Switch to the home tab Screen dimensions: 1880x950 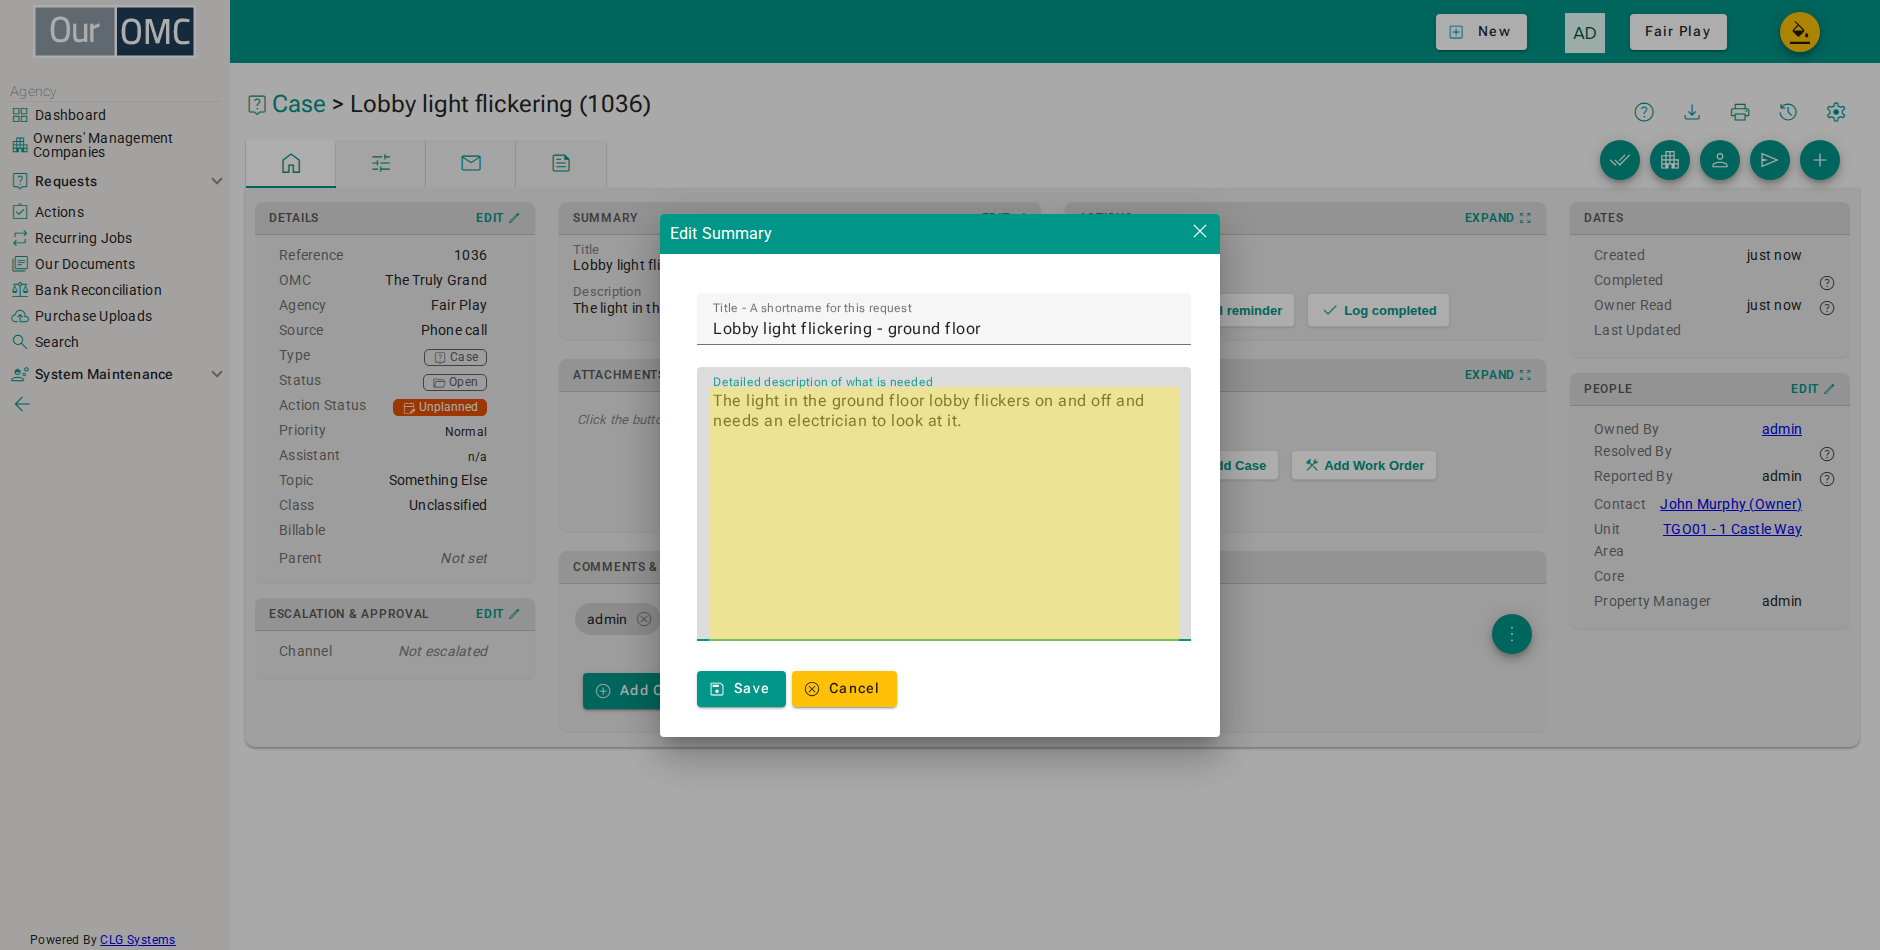coord(291,163)
